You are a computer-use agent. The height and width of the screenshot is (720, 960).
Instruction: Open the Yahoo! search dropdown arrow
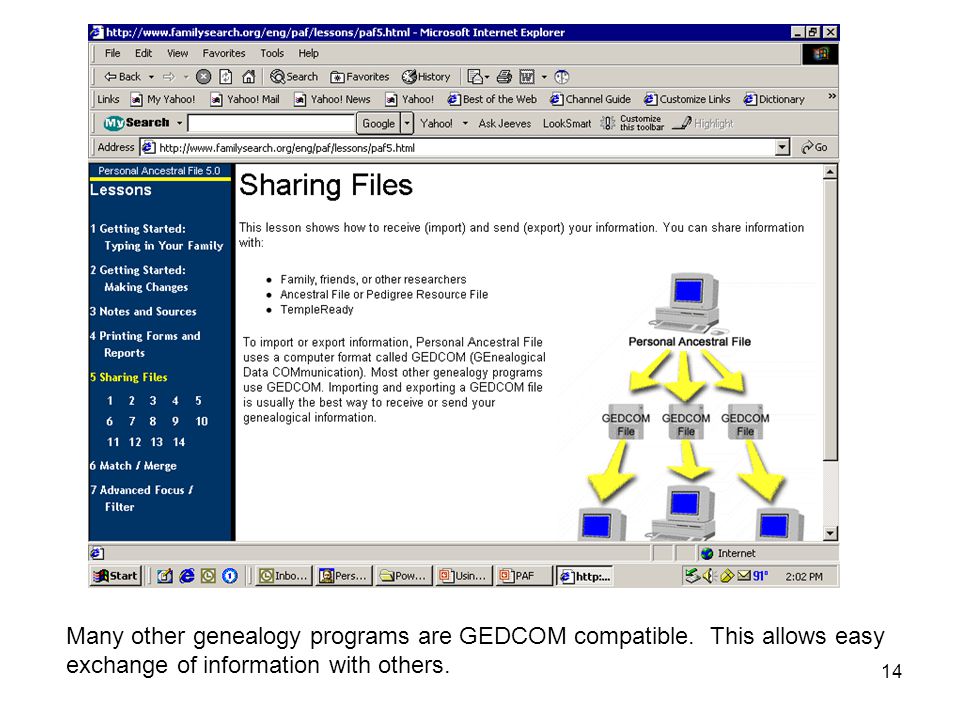coord(465,123)
